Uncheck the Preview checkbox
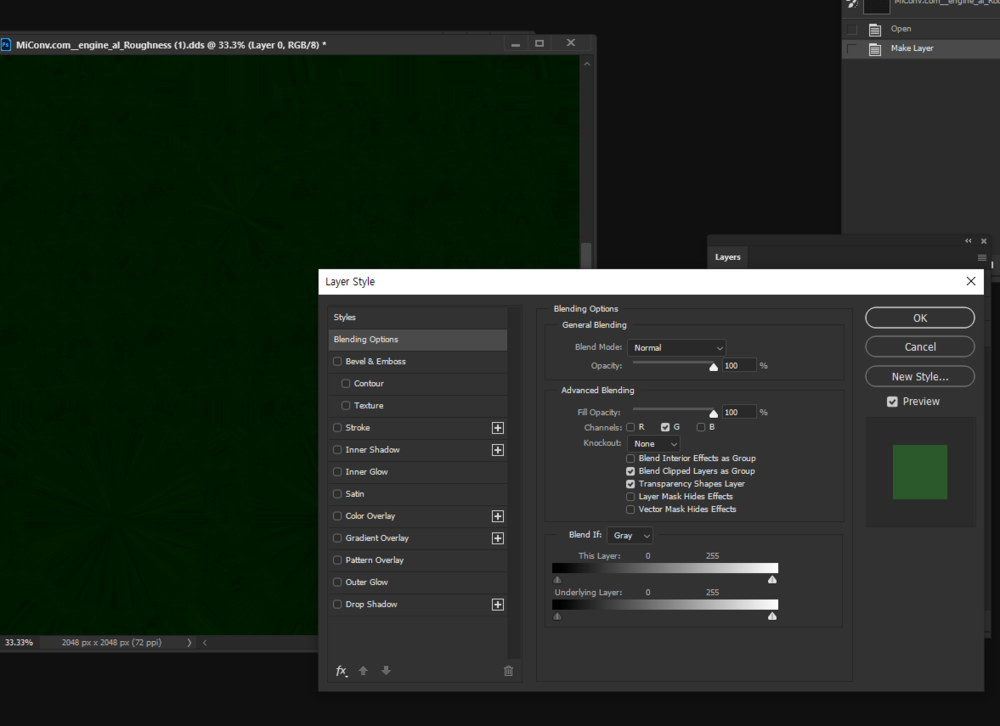Viewport: 1000px width, 726px height. [x=892, y=402]
